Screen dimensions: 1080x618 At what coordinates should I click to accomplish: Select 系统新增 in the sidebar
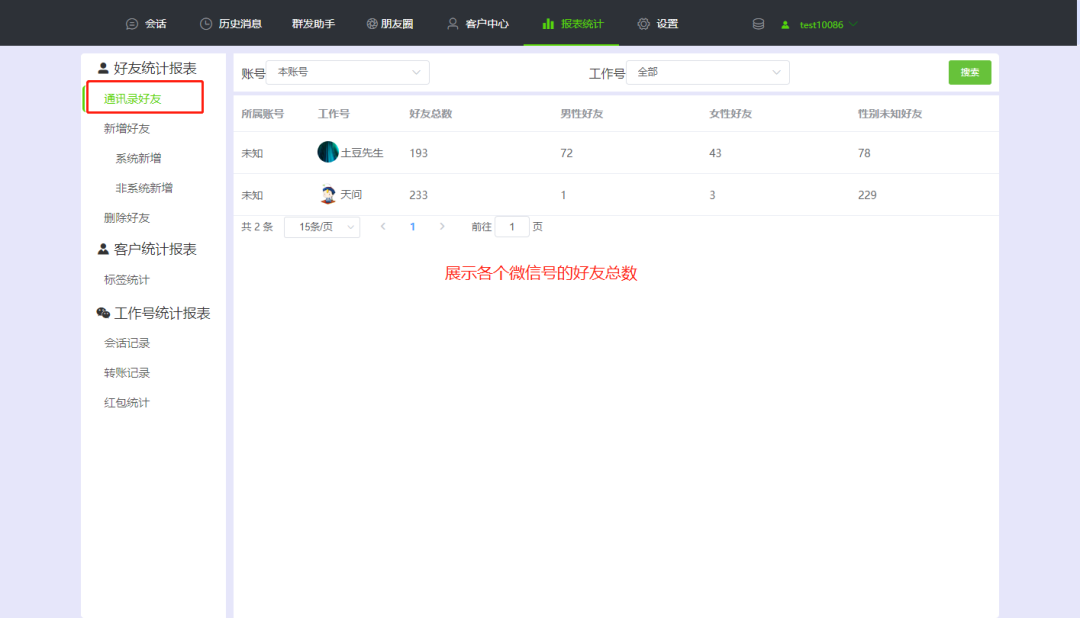coord(138,158)
